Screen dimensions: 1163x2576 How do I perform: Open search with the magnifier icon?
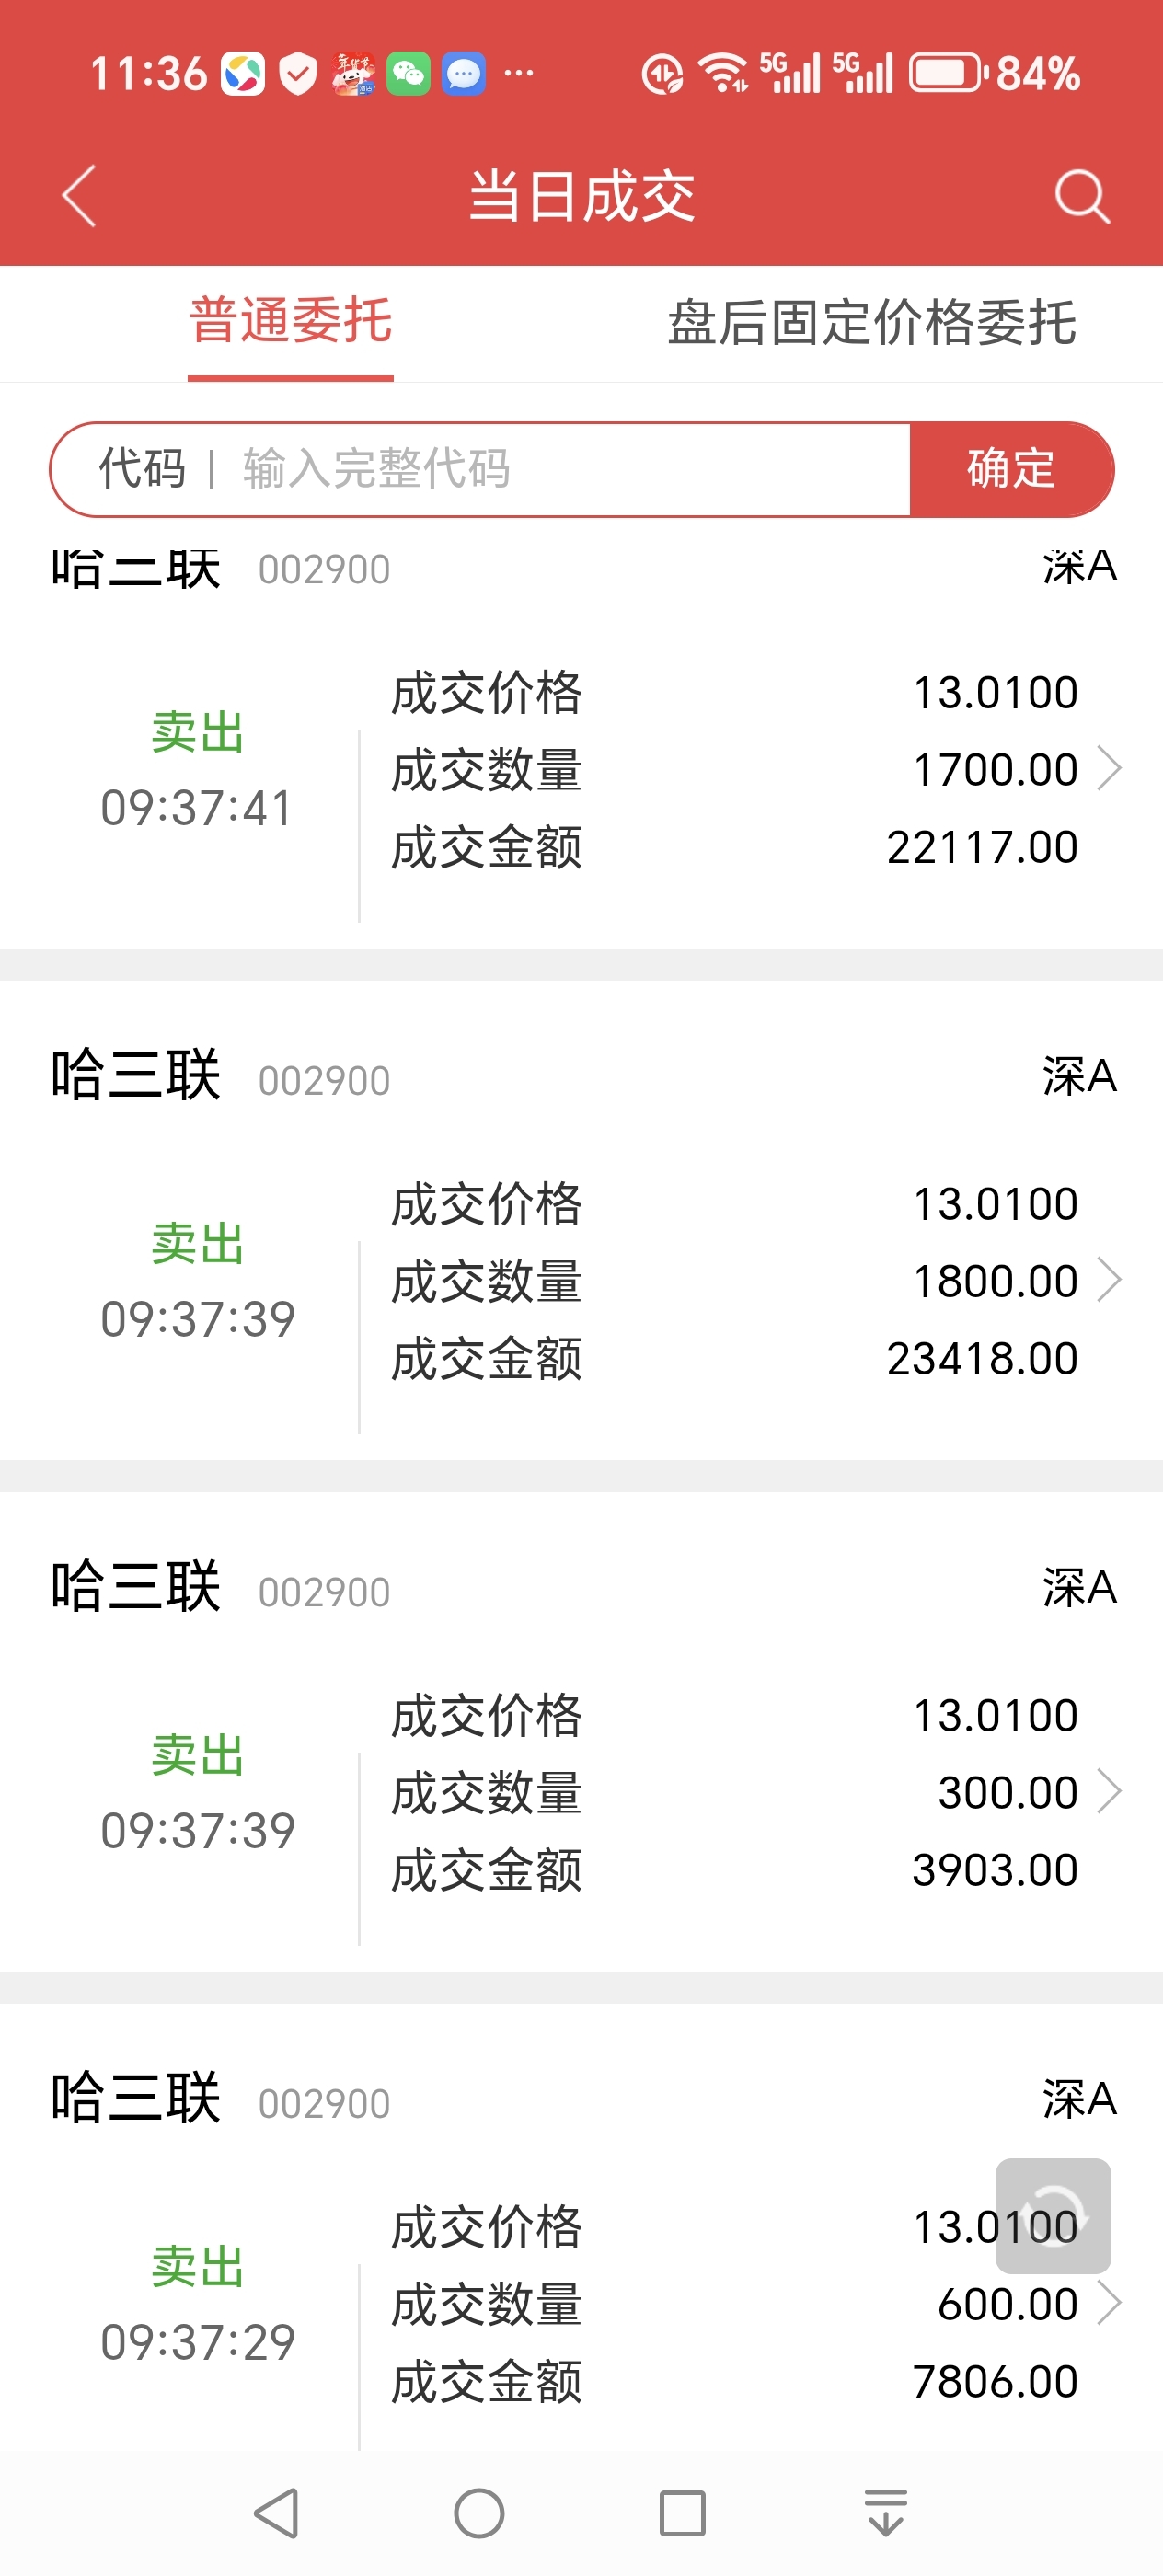[x=1082, y=196]
